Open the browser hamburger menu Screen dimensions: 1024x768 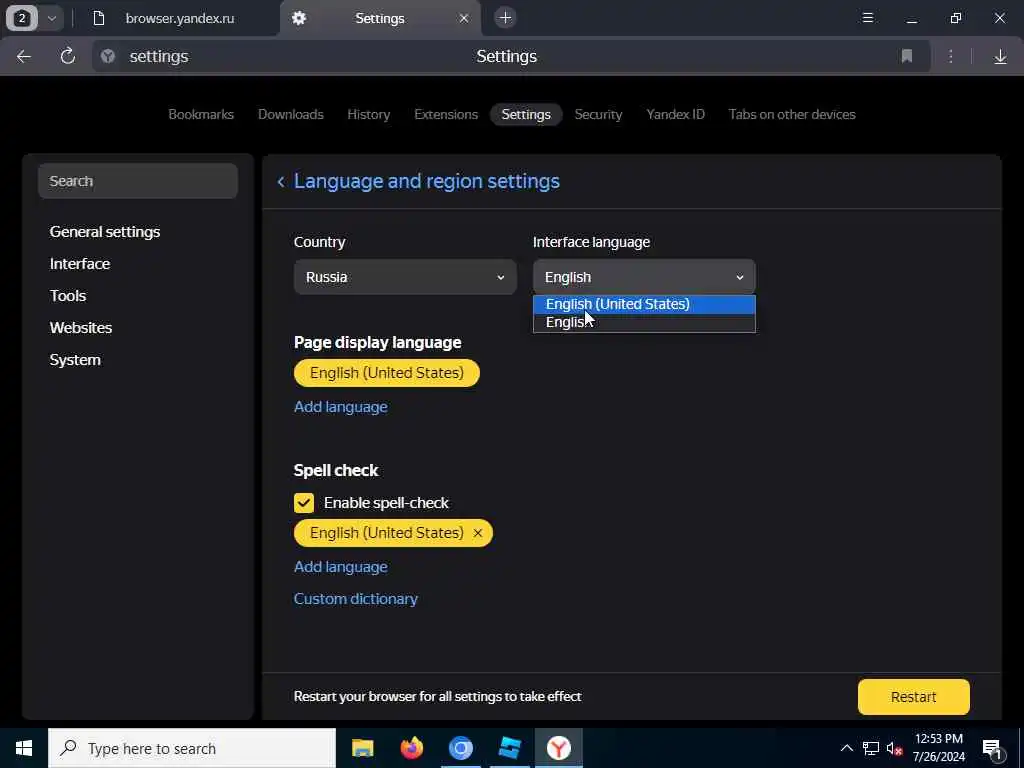(867, 18)
